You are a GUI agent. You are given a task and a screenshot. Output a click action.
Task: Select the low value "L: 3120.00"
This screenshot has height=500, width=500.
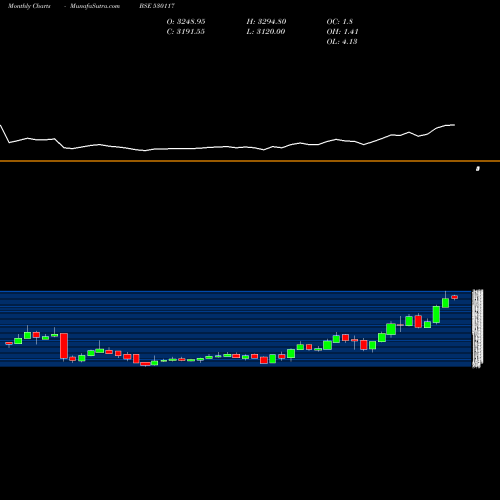click(x=266, y=32)
